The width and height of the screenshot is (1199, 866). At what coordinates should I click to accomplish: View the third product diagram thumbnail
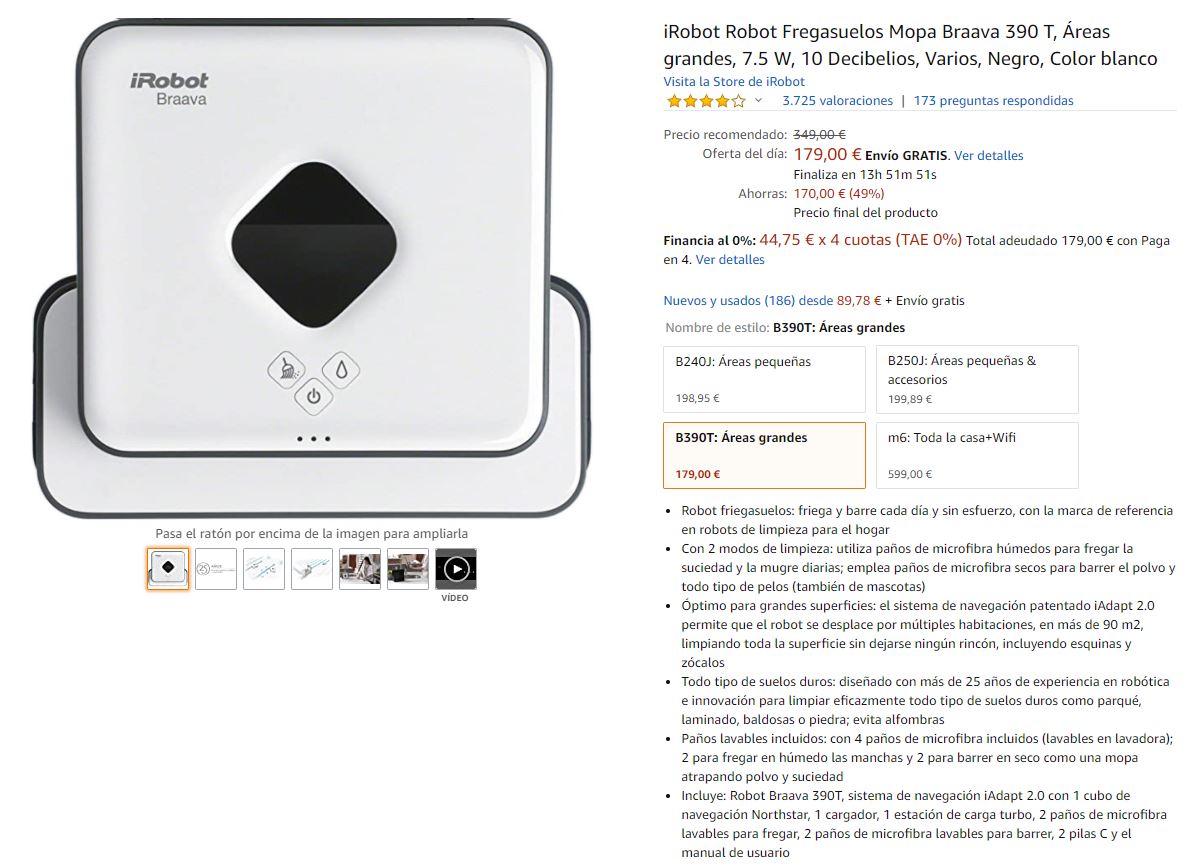pos(264,569)
